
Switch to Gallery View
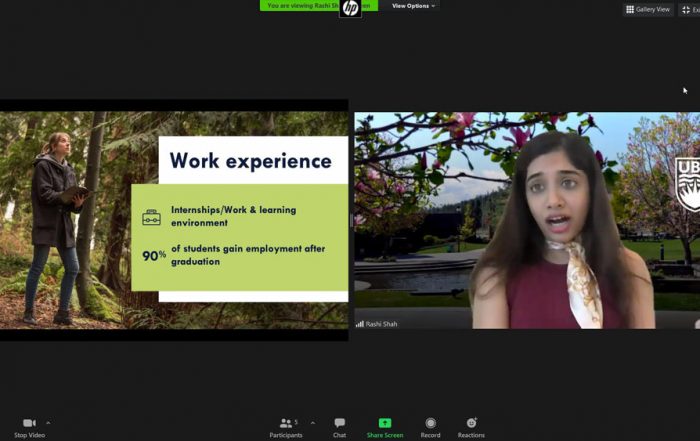(648, 9)
